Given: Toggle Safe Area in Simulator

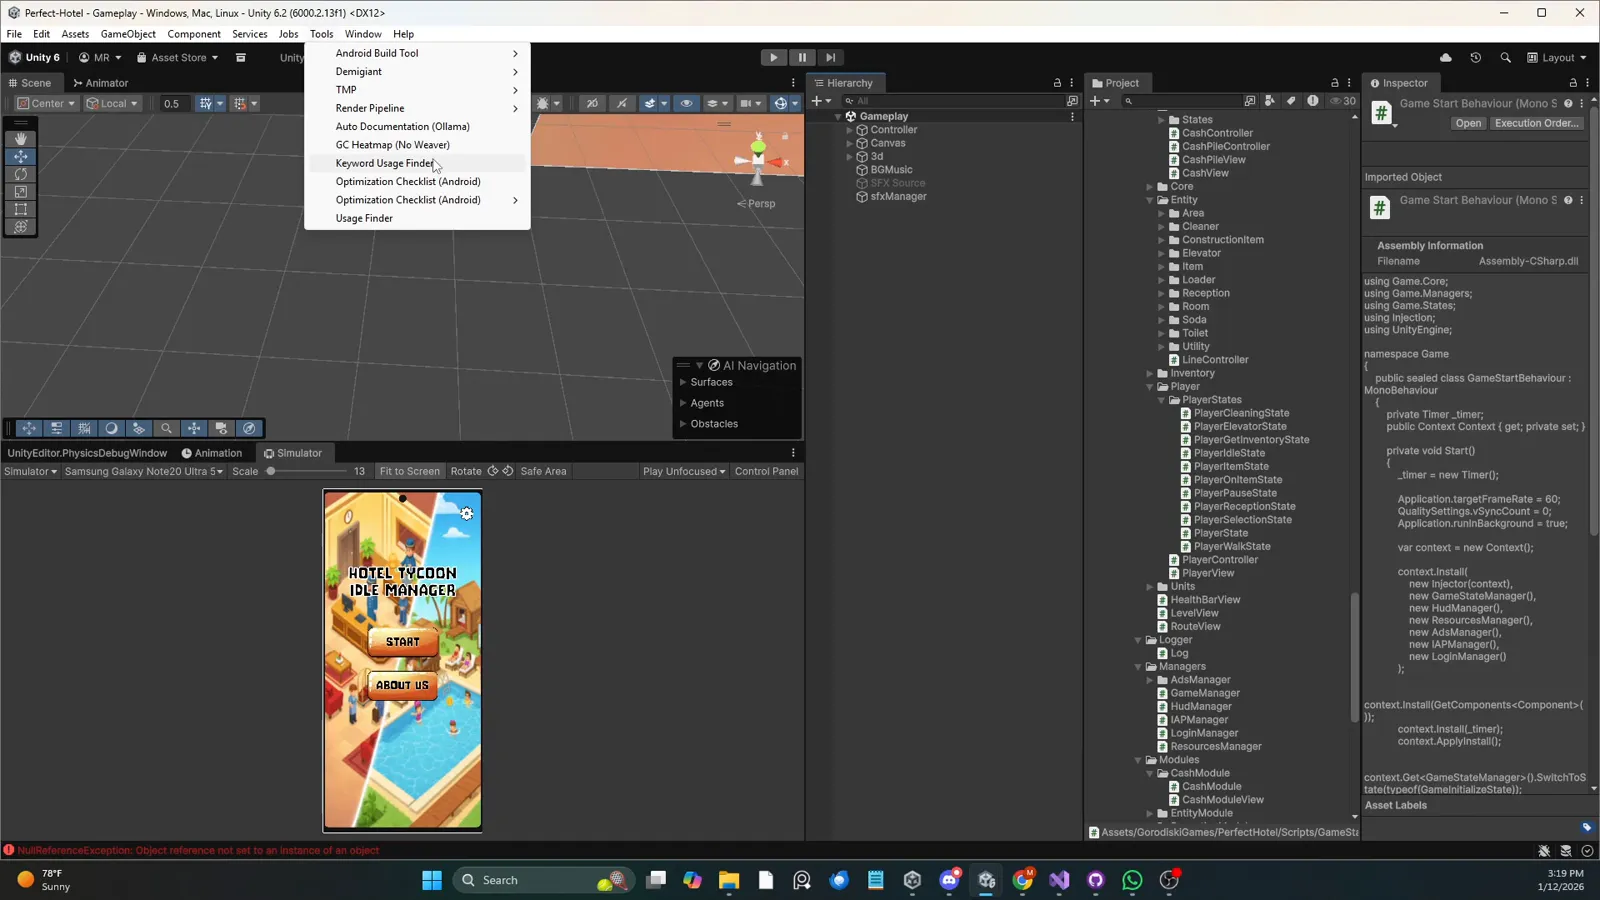Looking at the screenshot, I should [x=543, y=471].
